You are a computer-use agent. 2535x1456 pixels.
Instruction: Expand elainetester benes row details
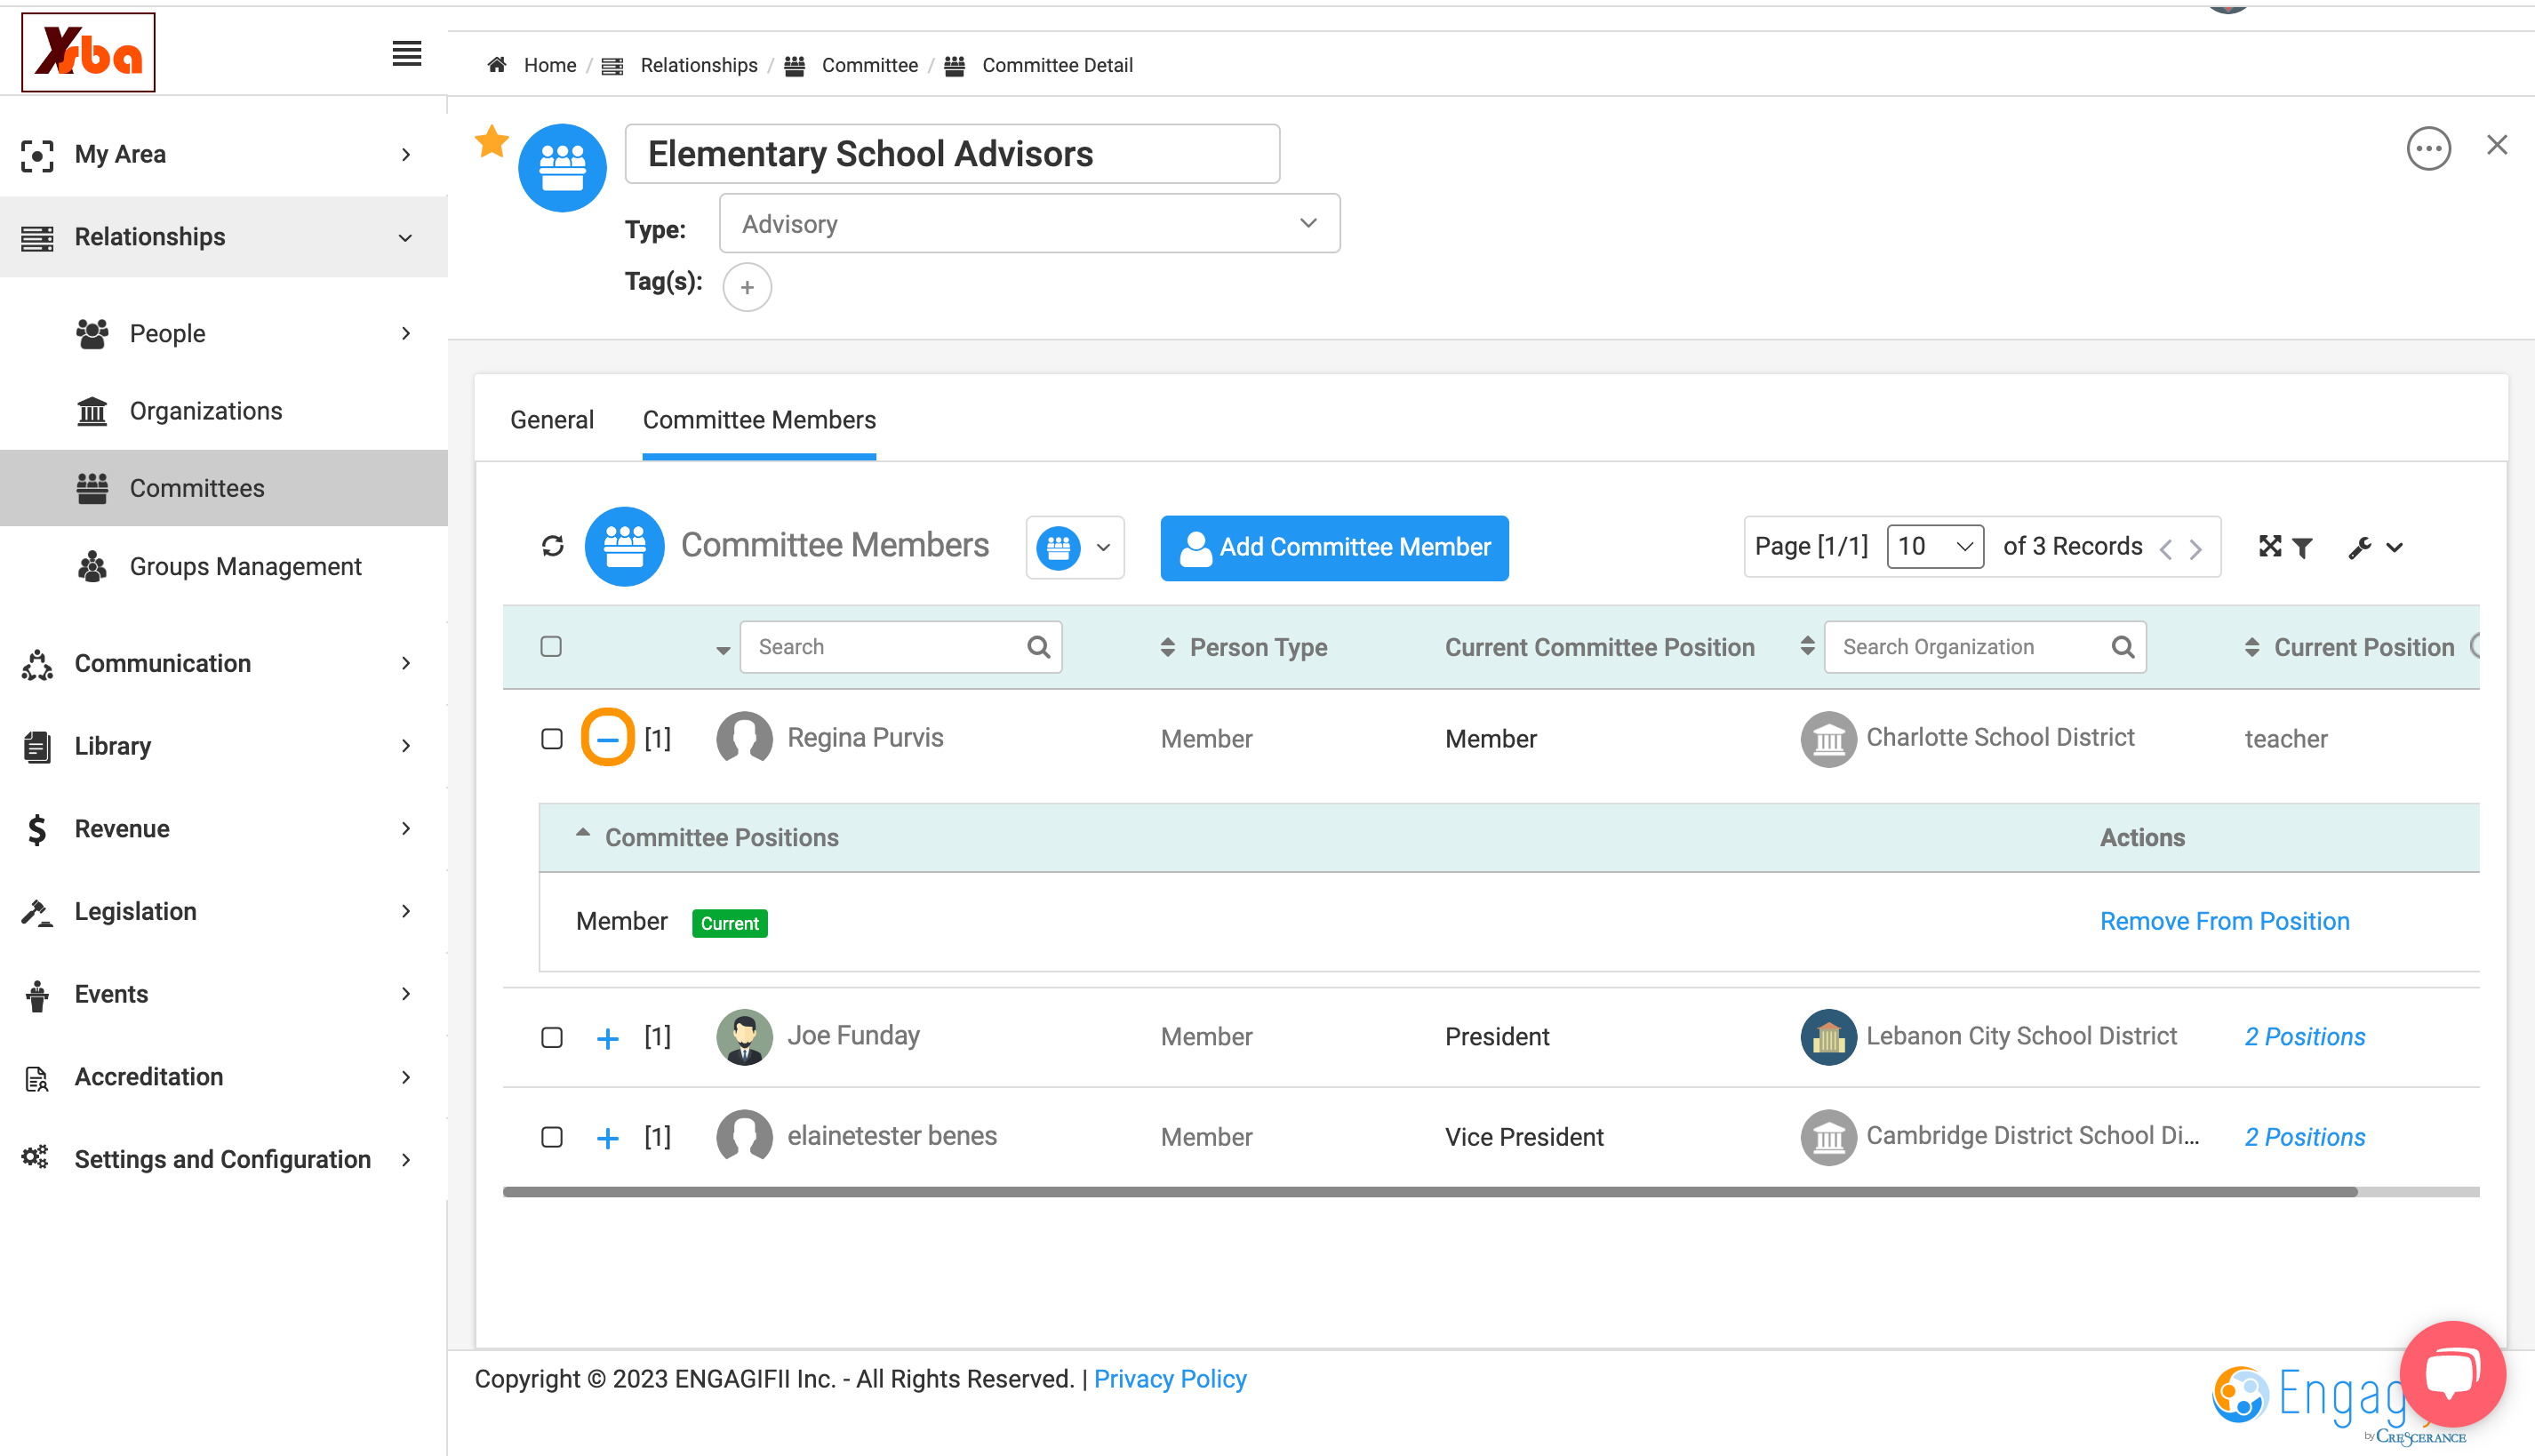point(607,1138)
